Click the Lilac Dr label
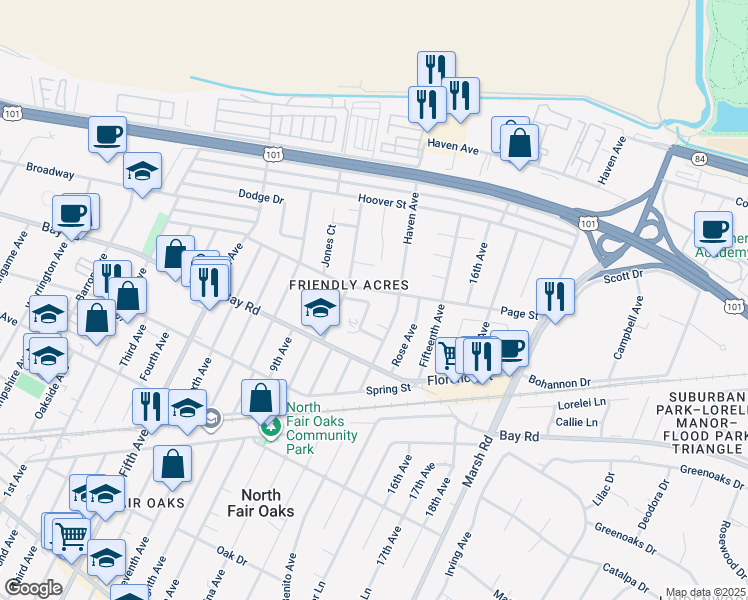Screen dimensions: 748x600 point(604,489)
